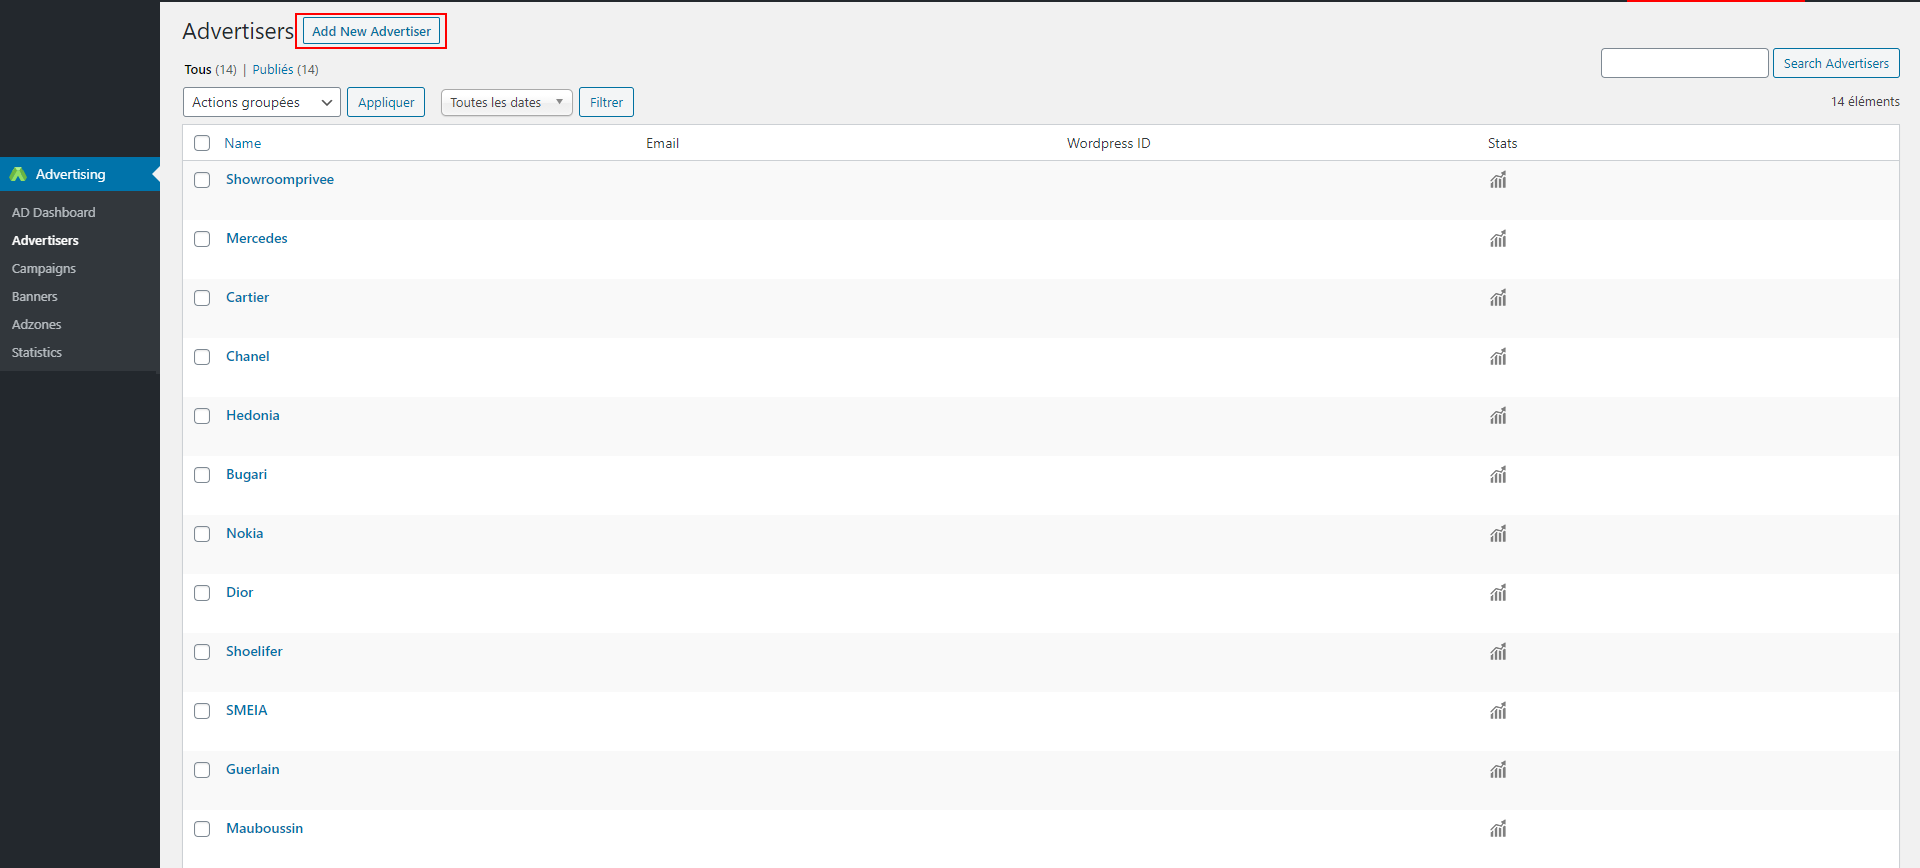Select the Shoelifer row checkbox

click(x=202, y=652)
